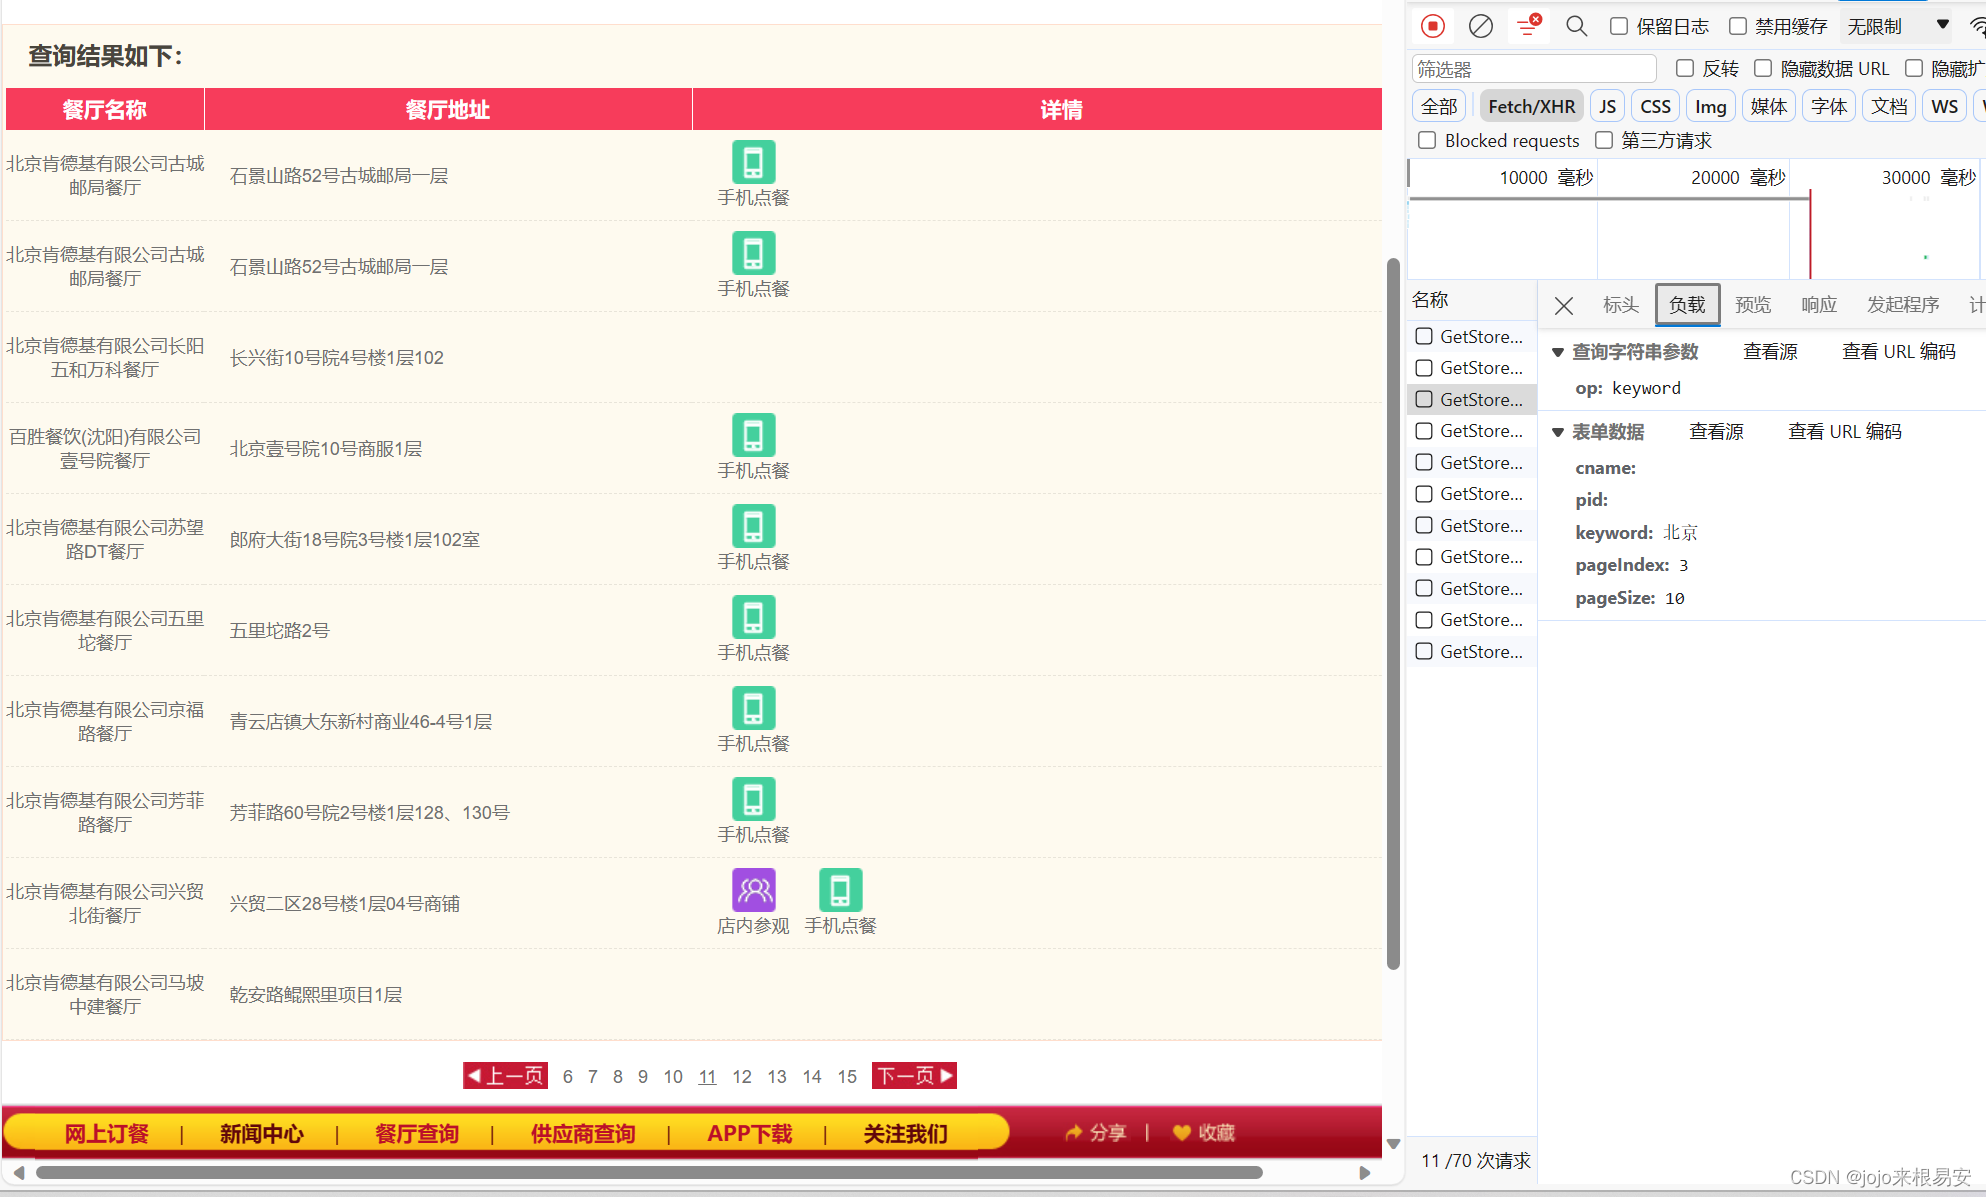Viewport: 1986px width, 1197px height.
Task: Open the network search magnifier icon
Action: 1576,26
